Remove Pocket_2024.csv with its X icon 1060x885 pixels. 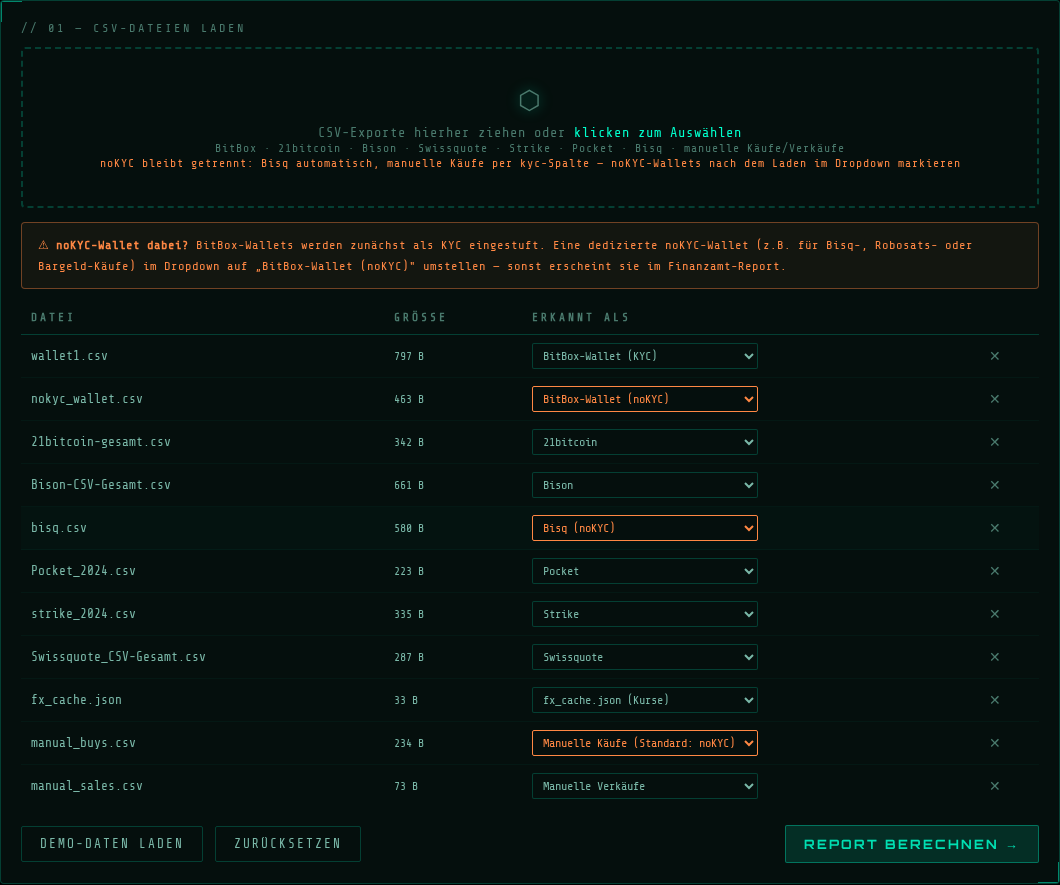point(994,571)
